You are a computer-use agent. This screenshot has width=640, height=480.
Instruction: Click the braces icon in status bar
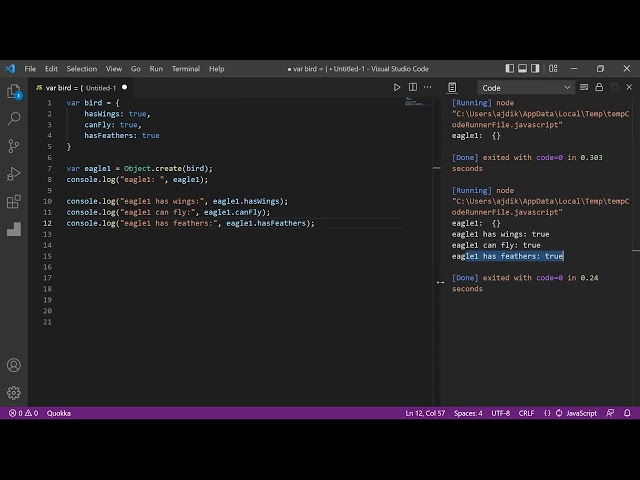(x=547, y=413)
